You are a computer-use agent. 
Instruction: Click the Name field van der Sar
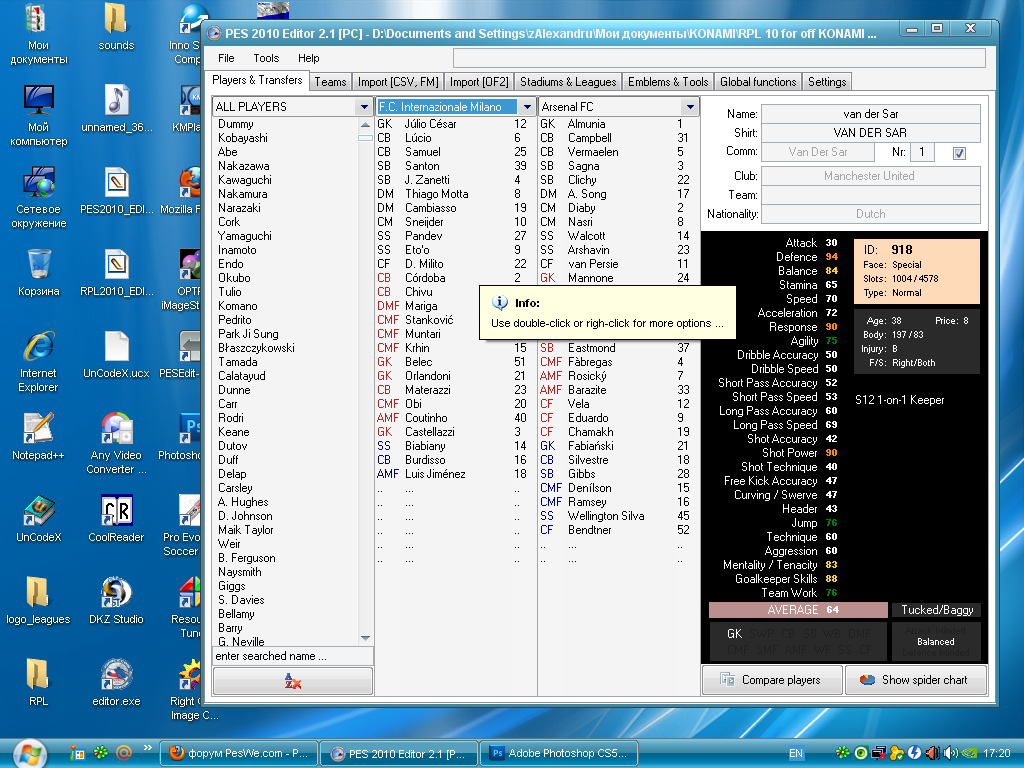pos(871,114)
